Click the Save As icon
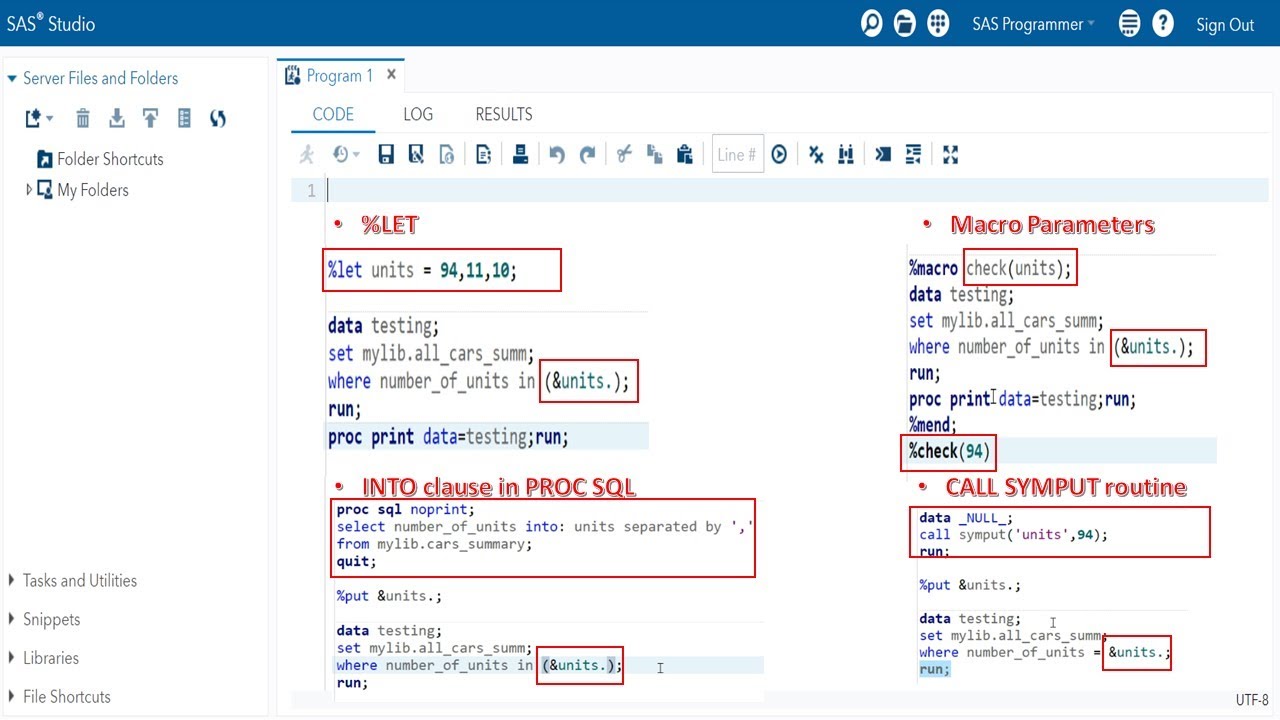1280x720 pixels. (x=416, y=154)
